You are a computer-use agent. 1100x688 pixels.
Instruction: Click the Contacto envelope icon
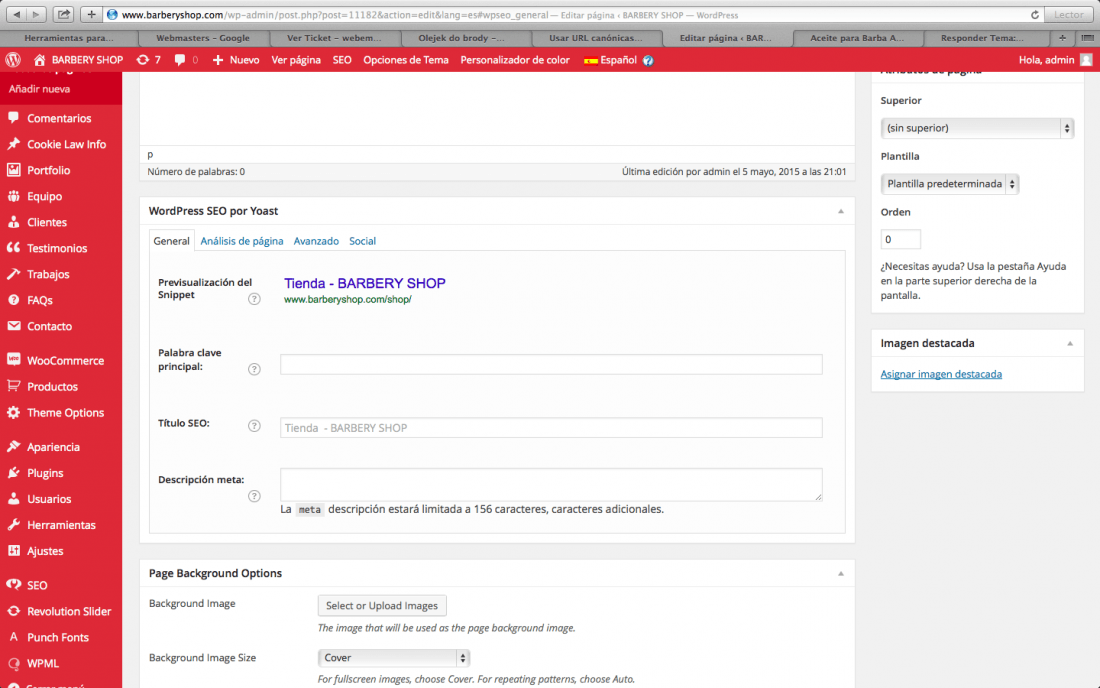(x=13, y=326)
